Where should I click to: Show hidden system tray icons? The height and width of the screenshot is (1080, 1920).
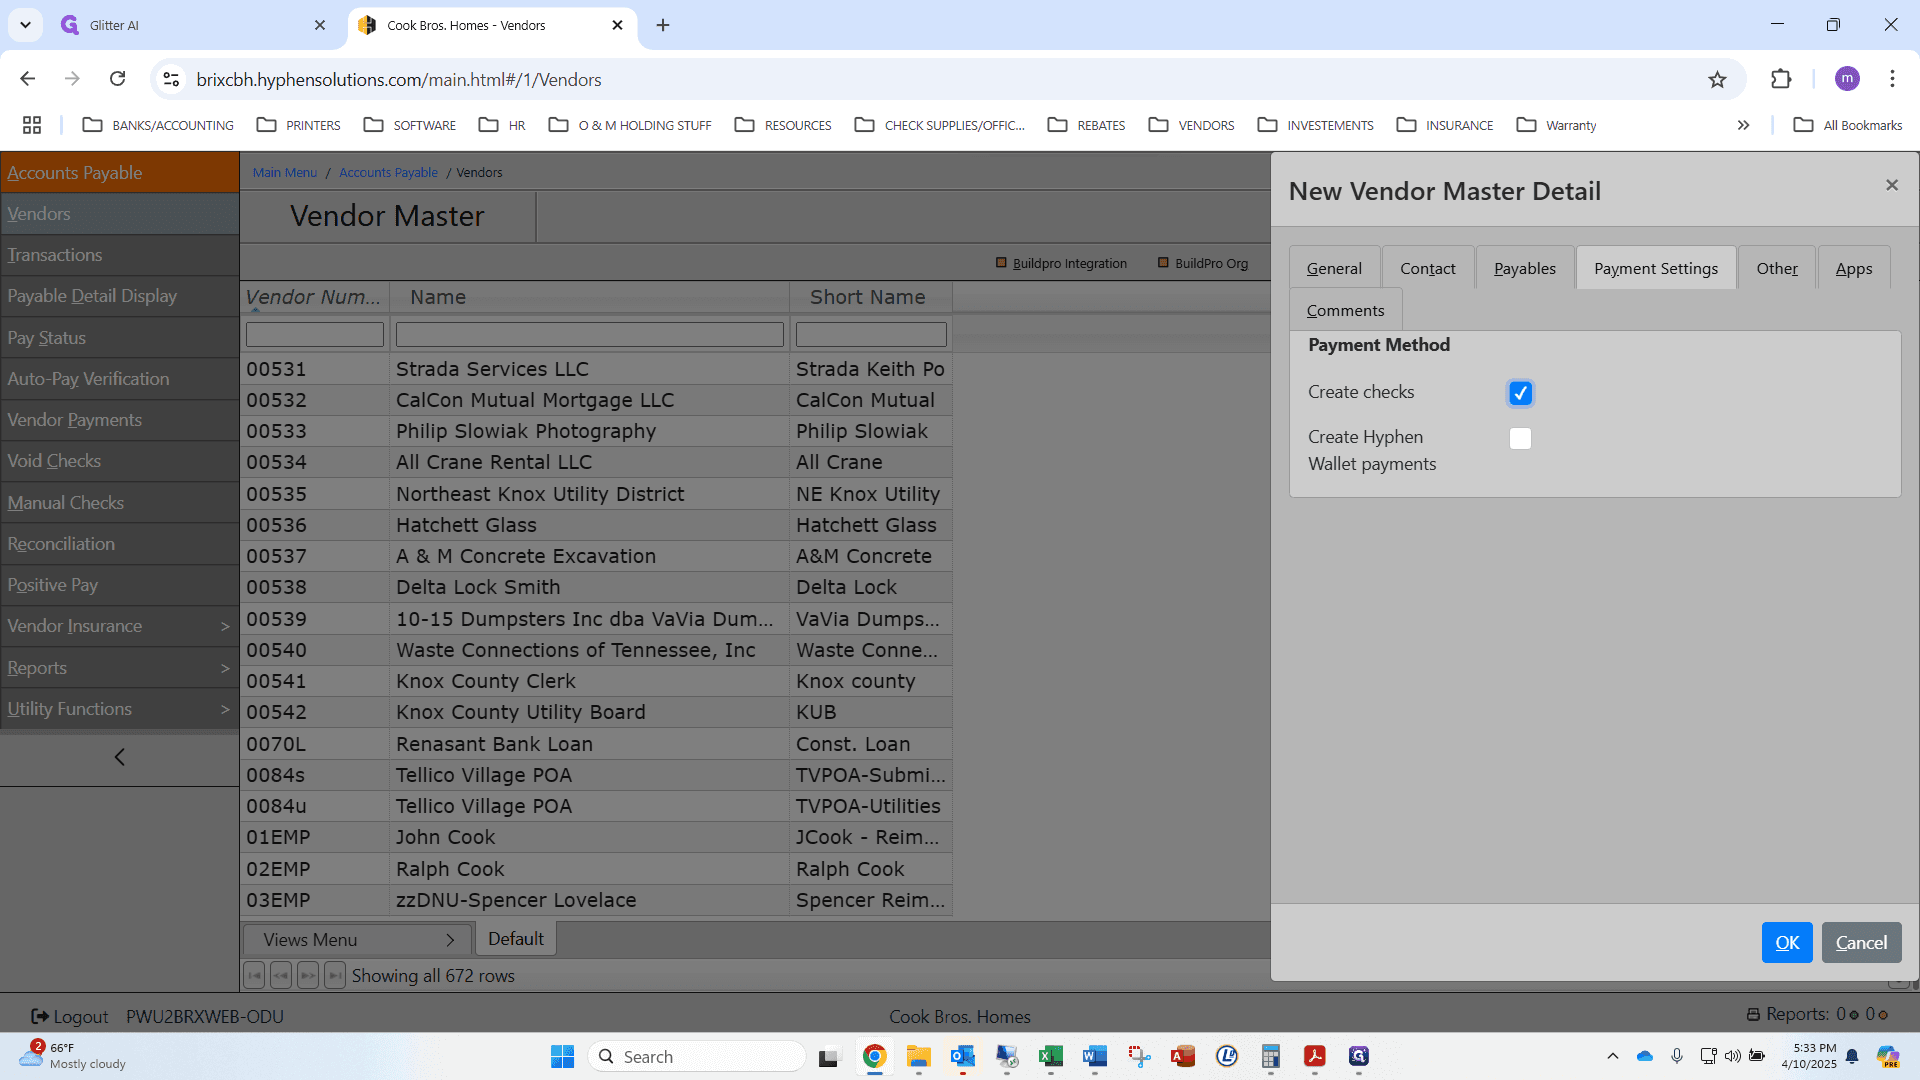(x=1612, y=1056)
